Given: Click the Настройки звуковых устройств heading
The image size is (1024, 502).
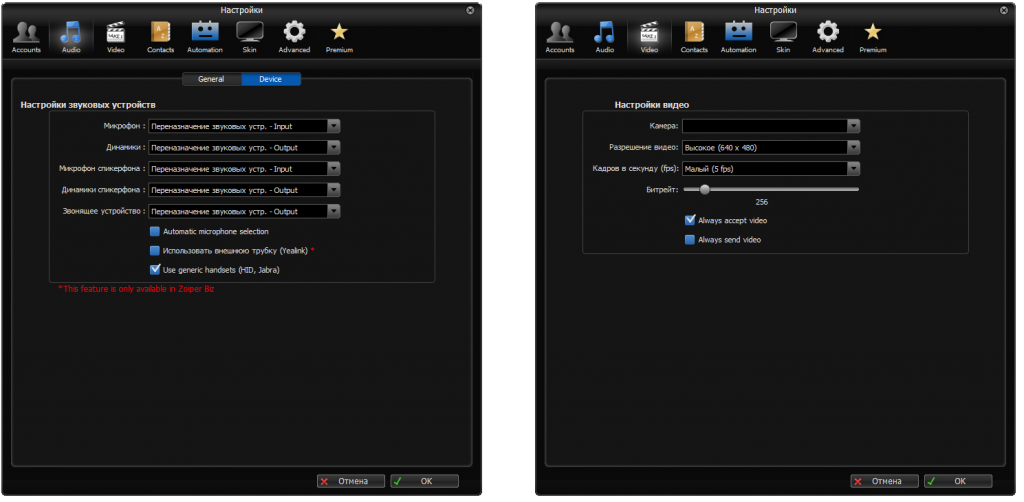Looking at the screenshot, I should click(88, 104).
